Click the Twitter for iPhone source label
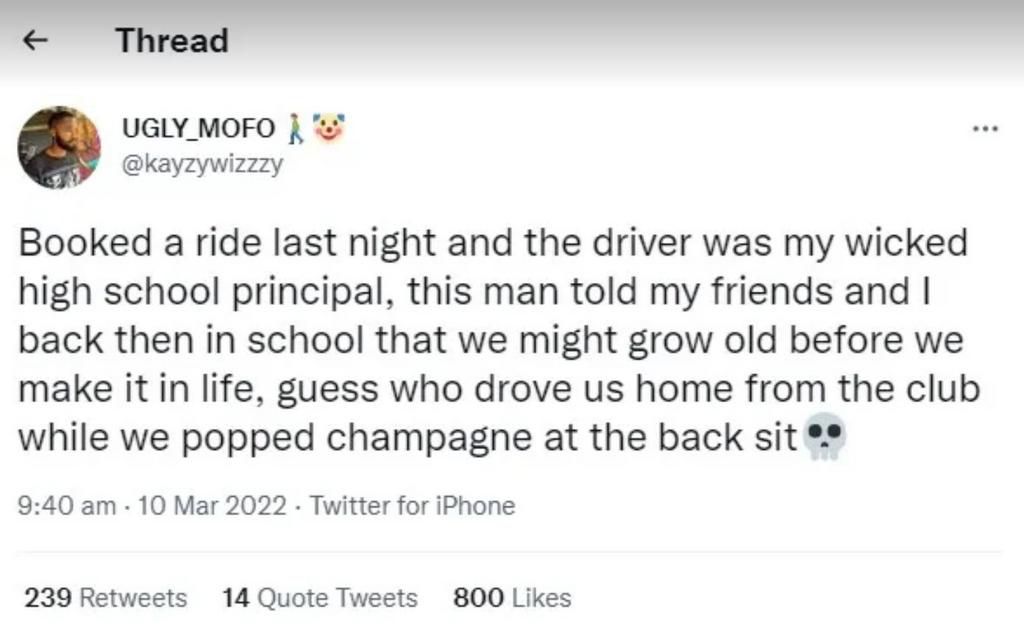 [x=412, y=506]
